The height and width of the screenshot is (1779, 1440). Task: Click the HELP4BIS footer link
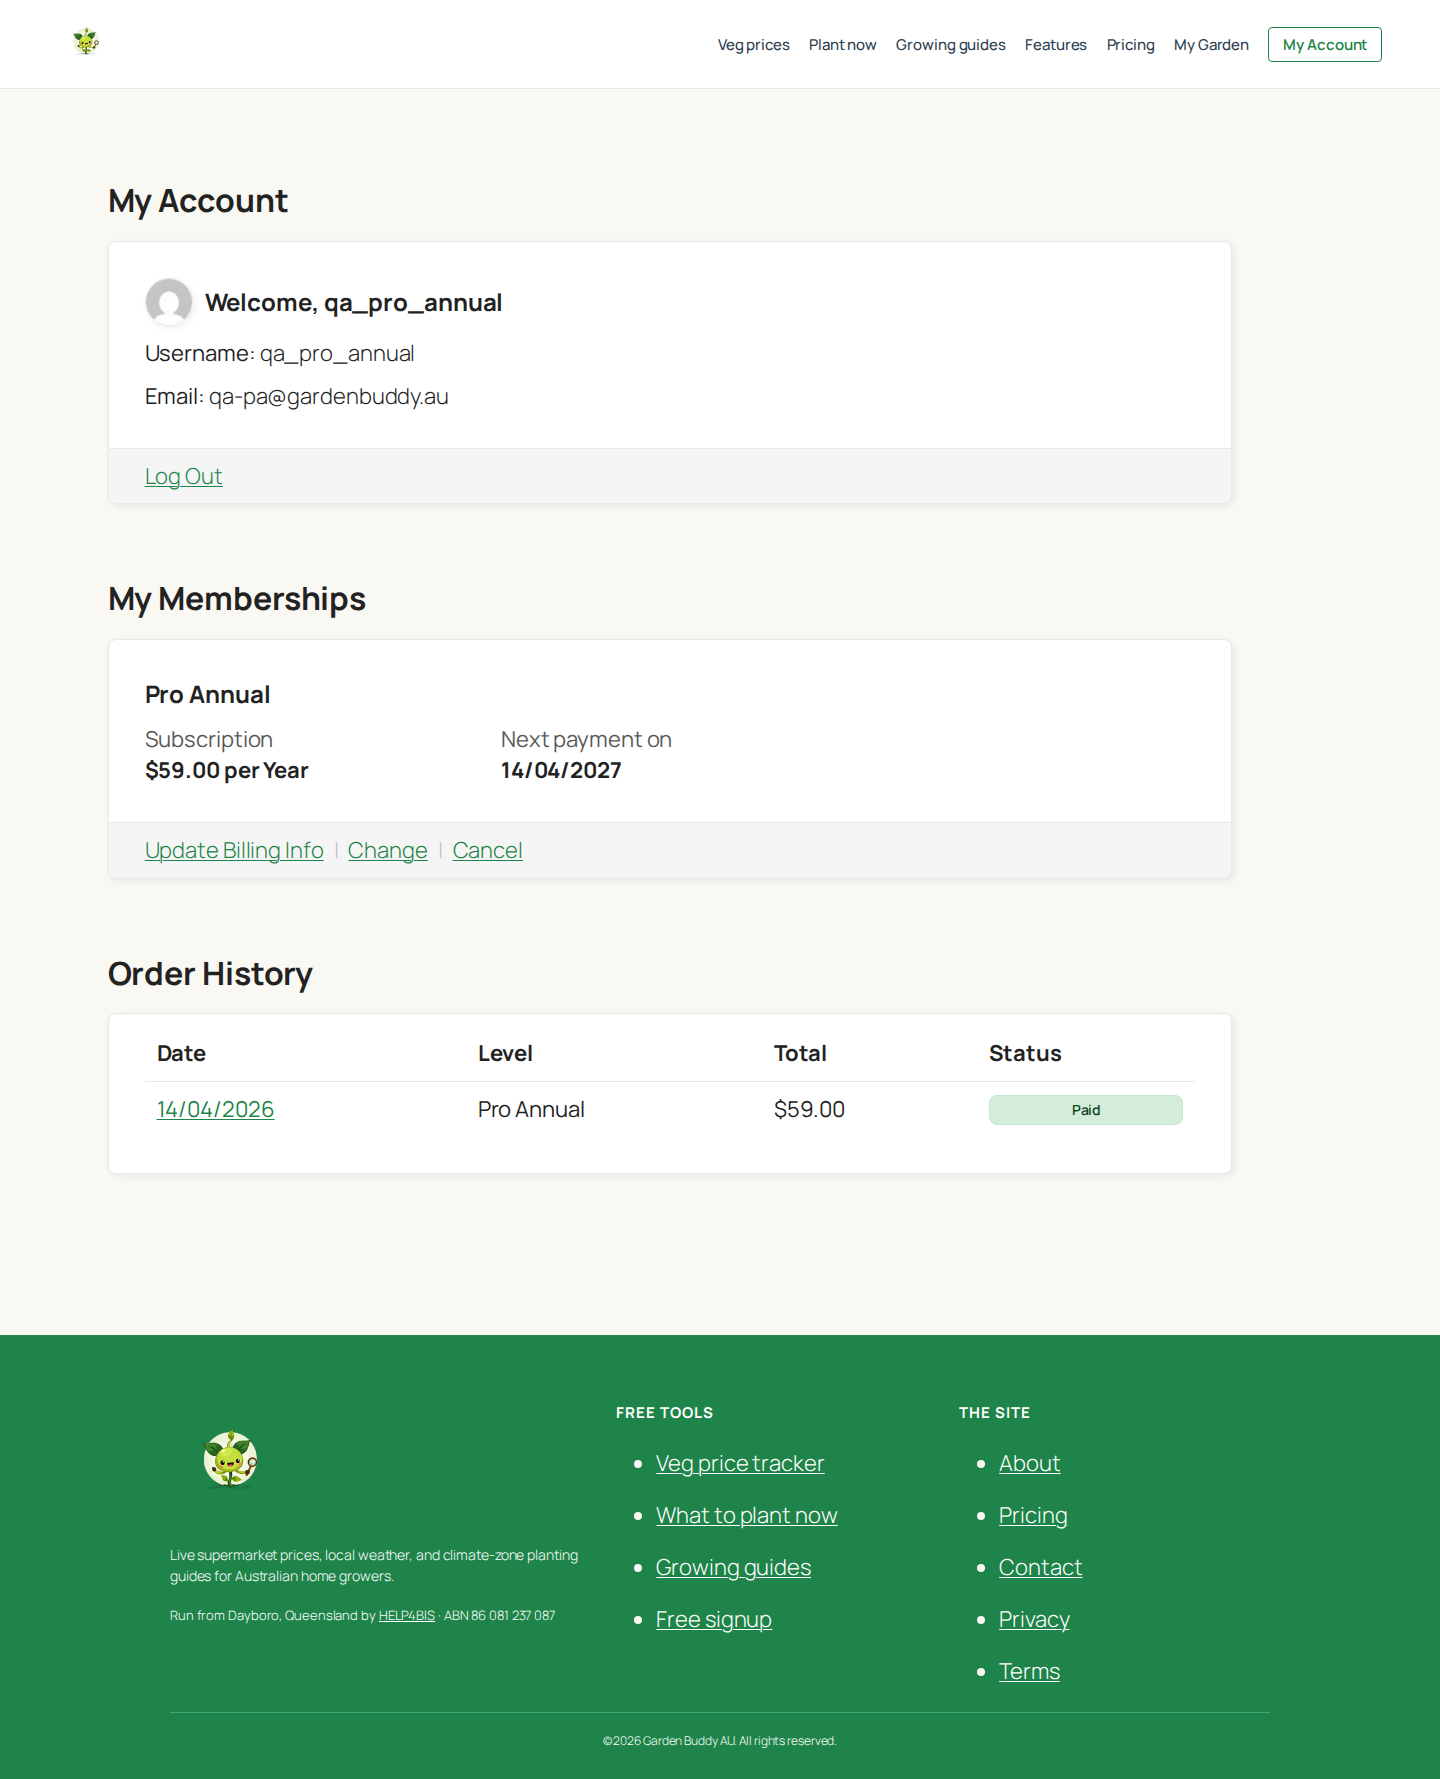pos(406,1616)
